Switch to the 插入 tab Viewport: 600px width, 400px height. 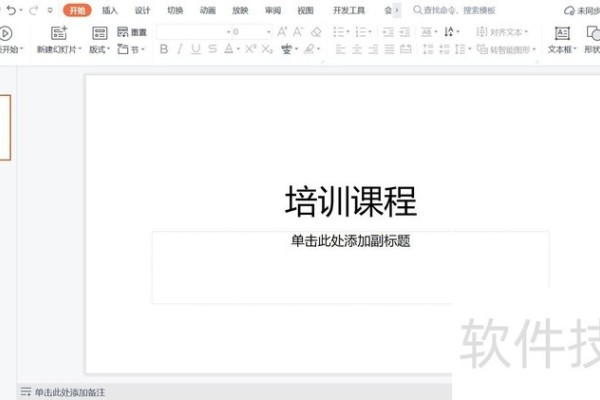pyautogui.click(x=110, y=10)
